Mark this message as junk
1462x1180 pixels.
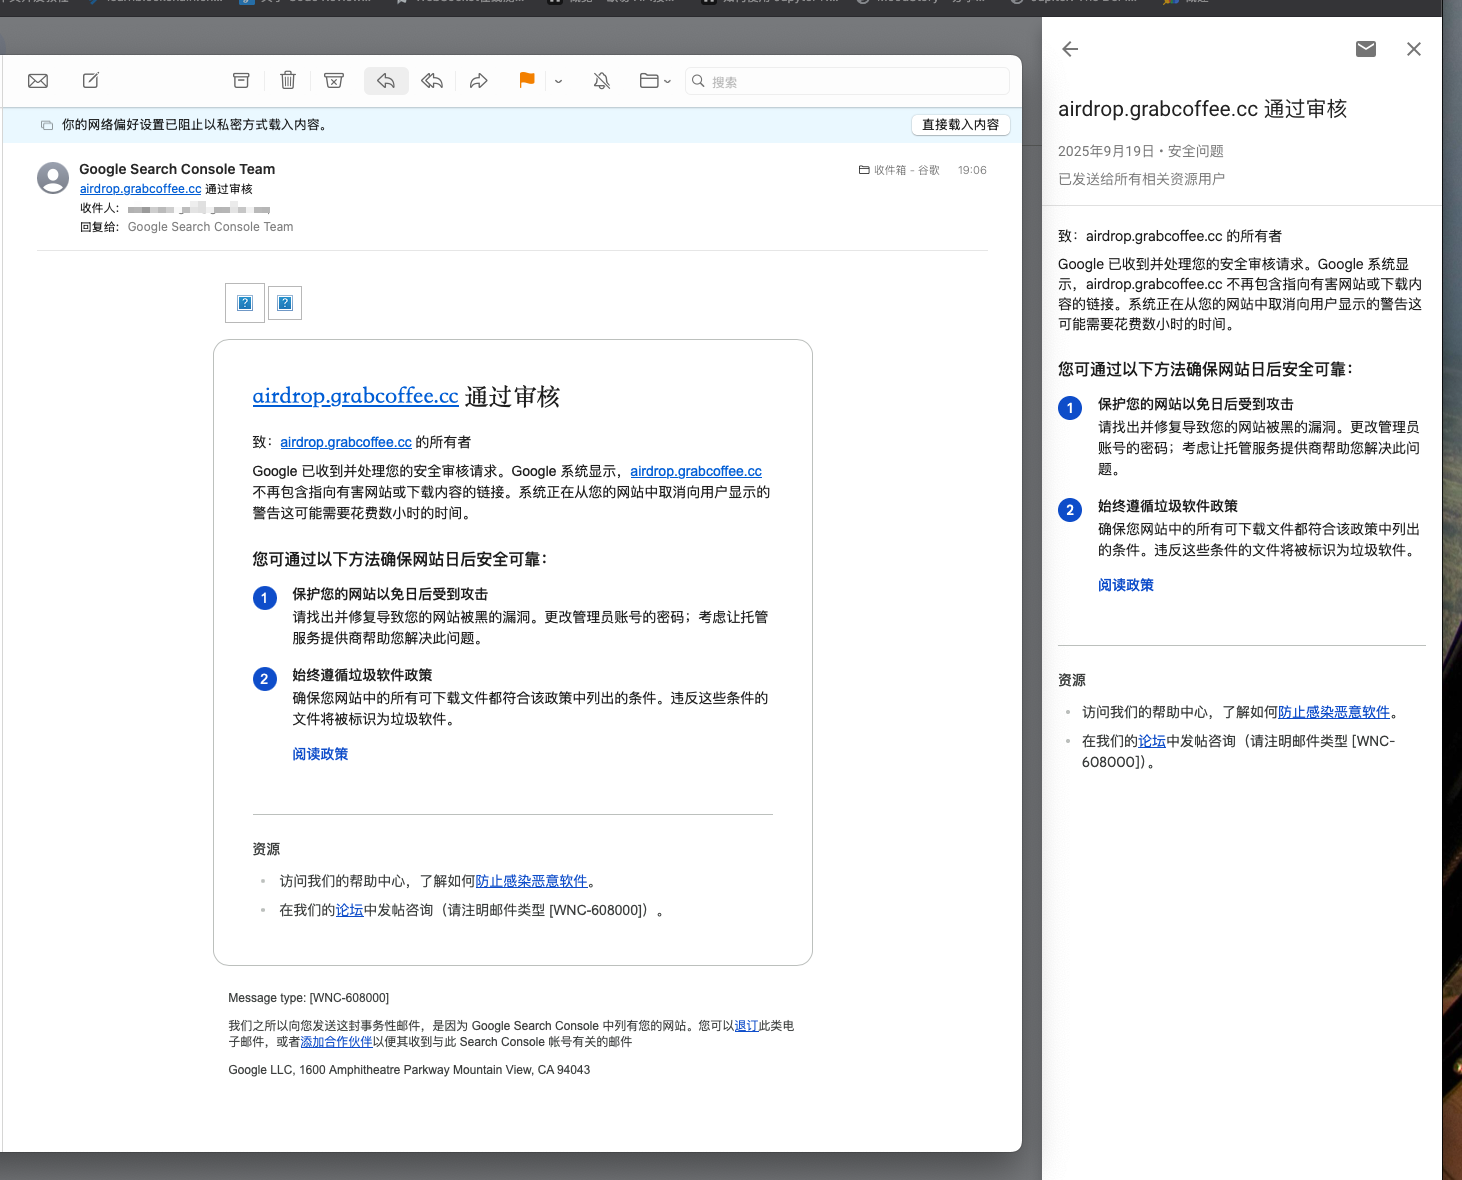[x=333, y=80]
